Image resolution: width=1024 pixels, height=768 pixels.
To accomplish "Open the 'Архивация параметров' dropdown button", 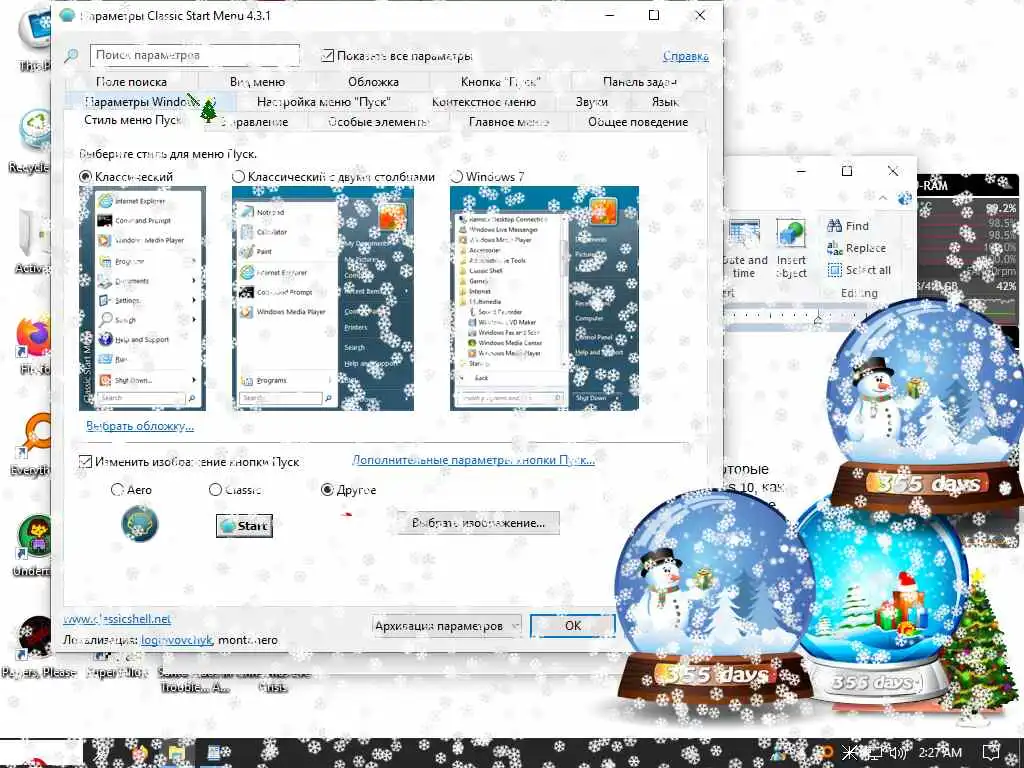I will pos(447,626).
